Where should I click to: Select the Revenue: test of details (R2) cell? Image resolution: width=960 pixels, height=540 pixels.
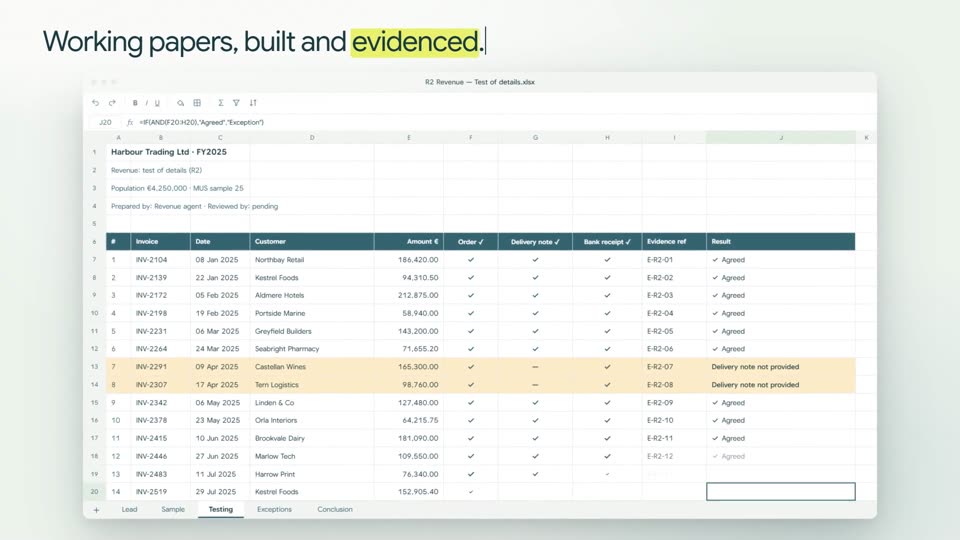tap(156, 170)
